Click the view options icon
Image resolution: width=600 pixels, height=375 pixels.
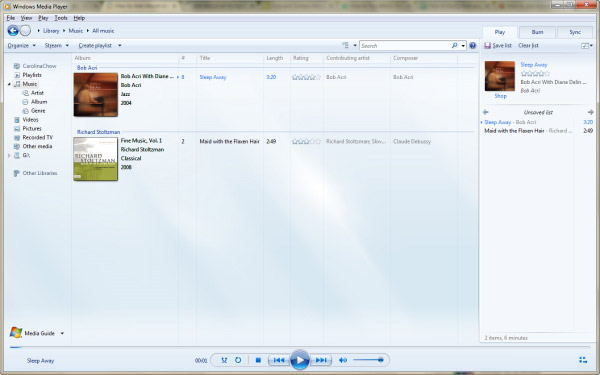(346, 46)
